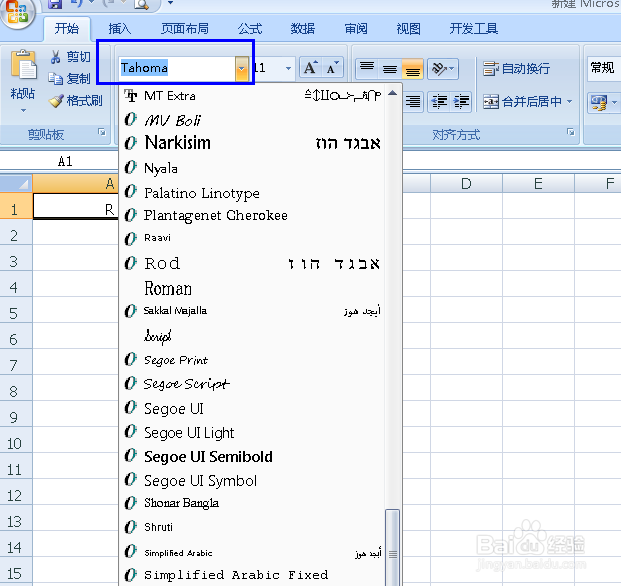The width and height of the screenshot is (621, 586).
Task: Open the font name dropdown arrow
Action: [241, 68]
